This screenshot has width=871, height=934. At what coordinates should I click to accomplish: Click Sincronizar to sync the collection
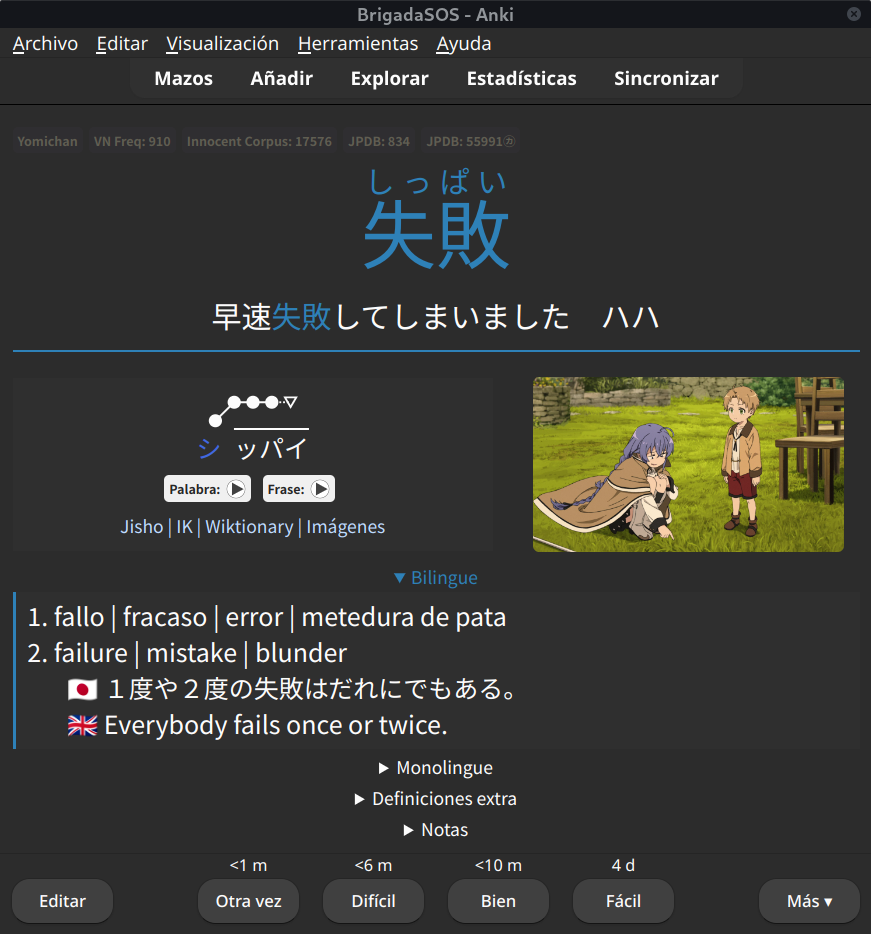(x=666, y=78)
